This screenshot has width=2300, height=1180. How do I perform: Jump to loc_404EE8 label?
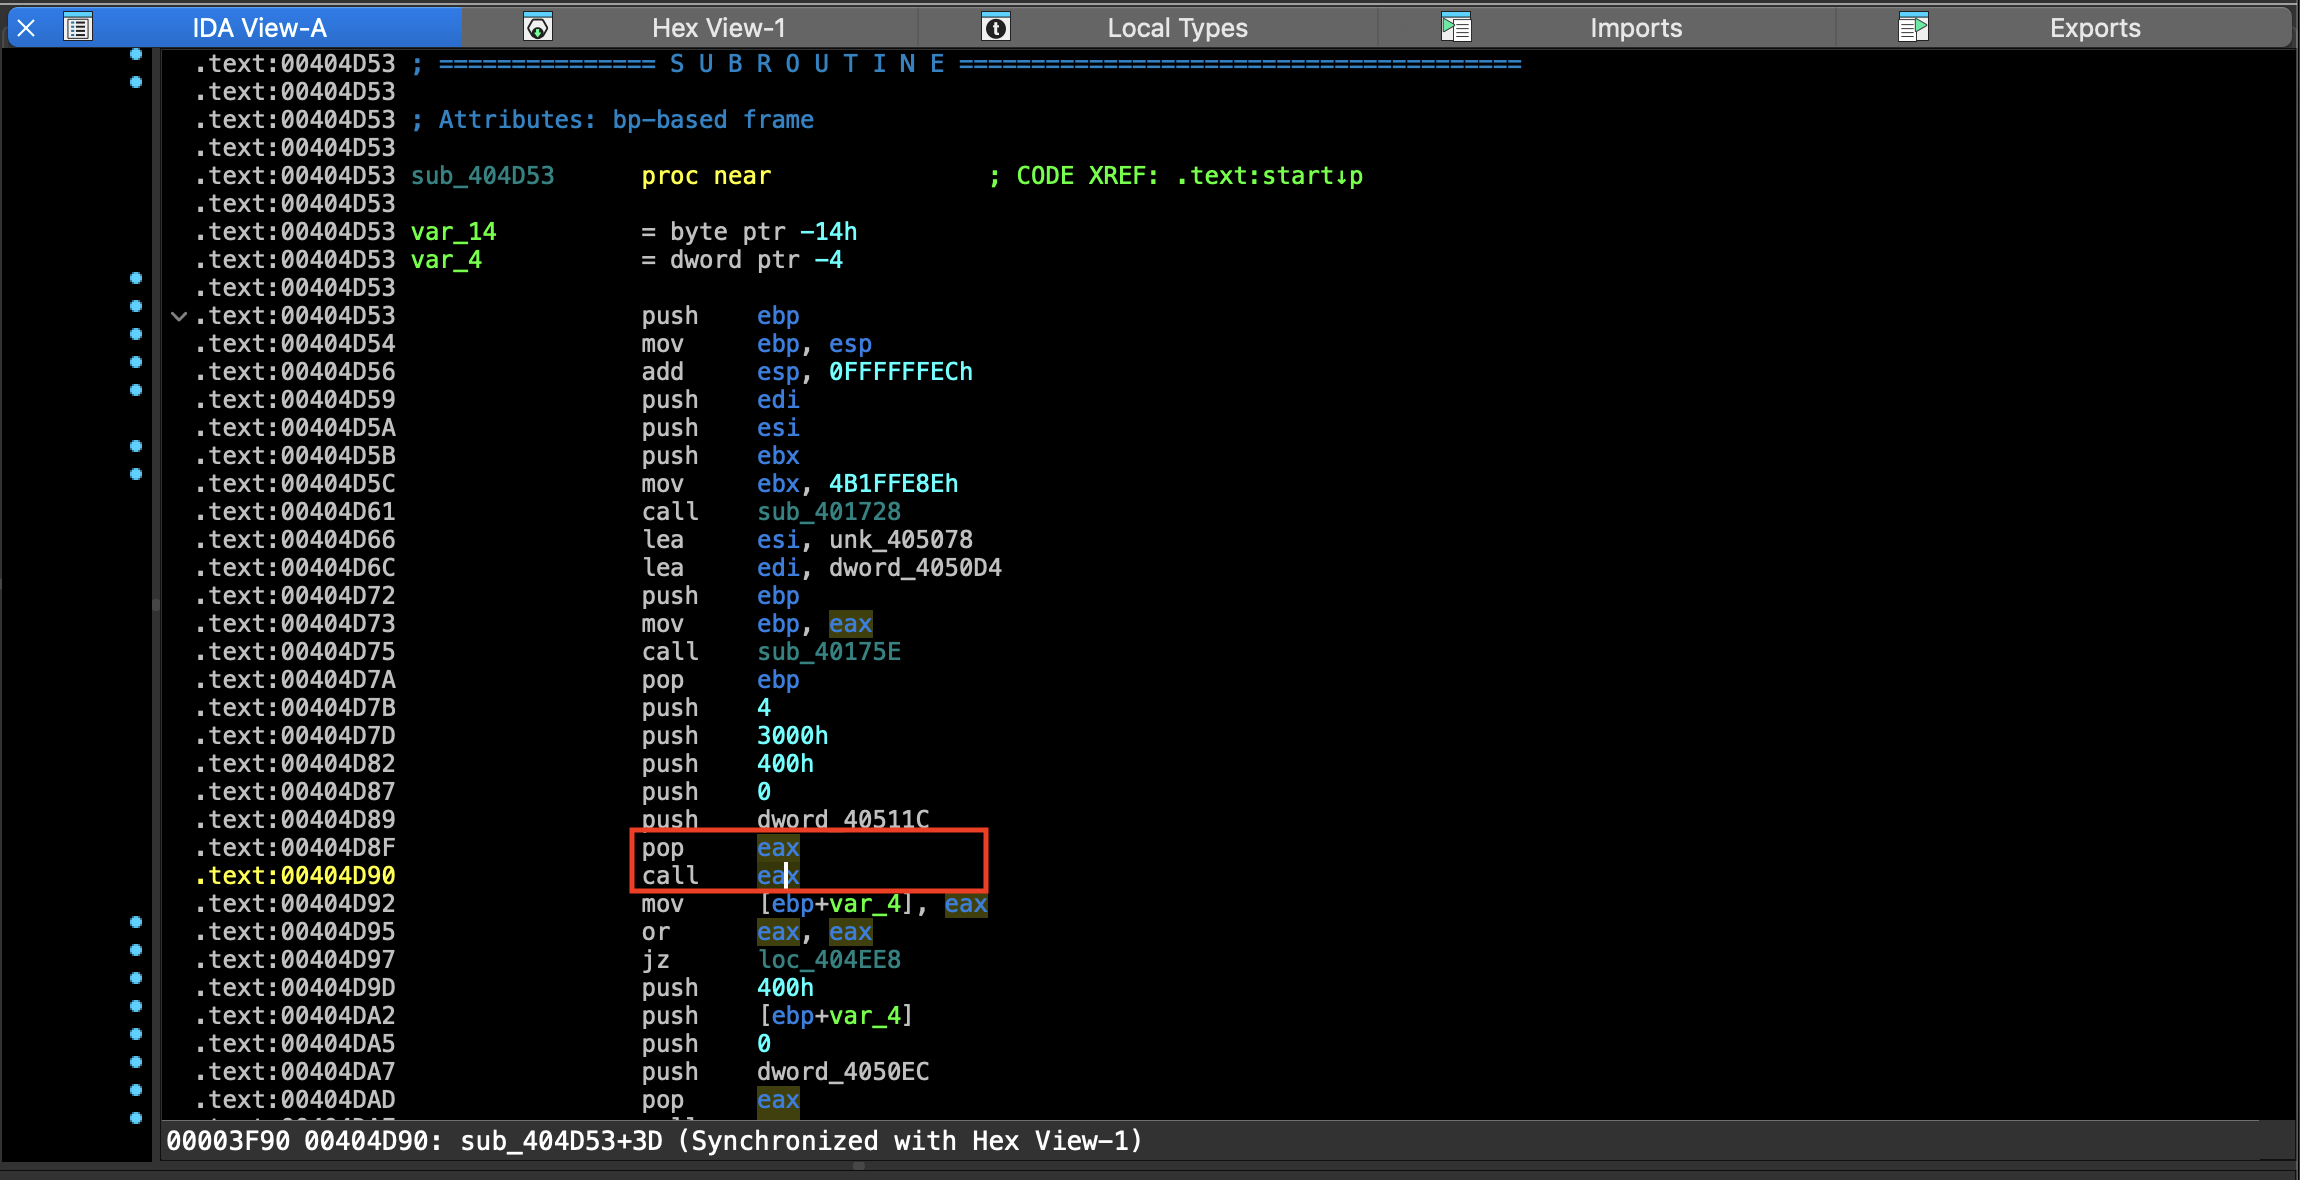pos(829,960)
